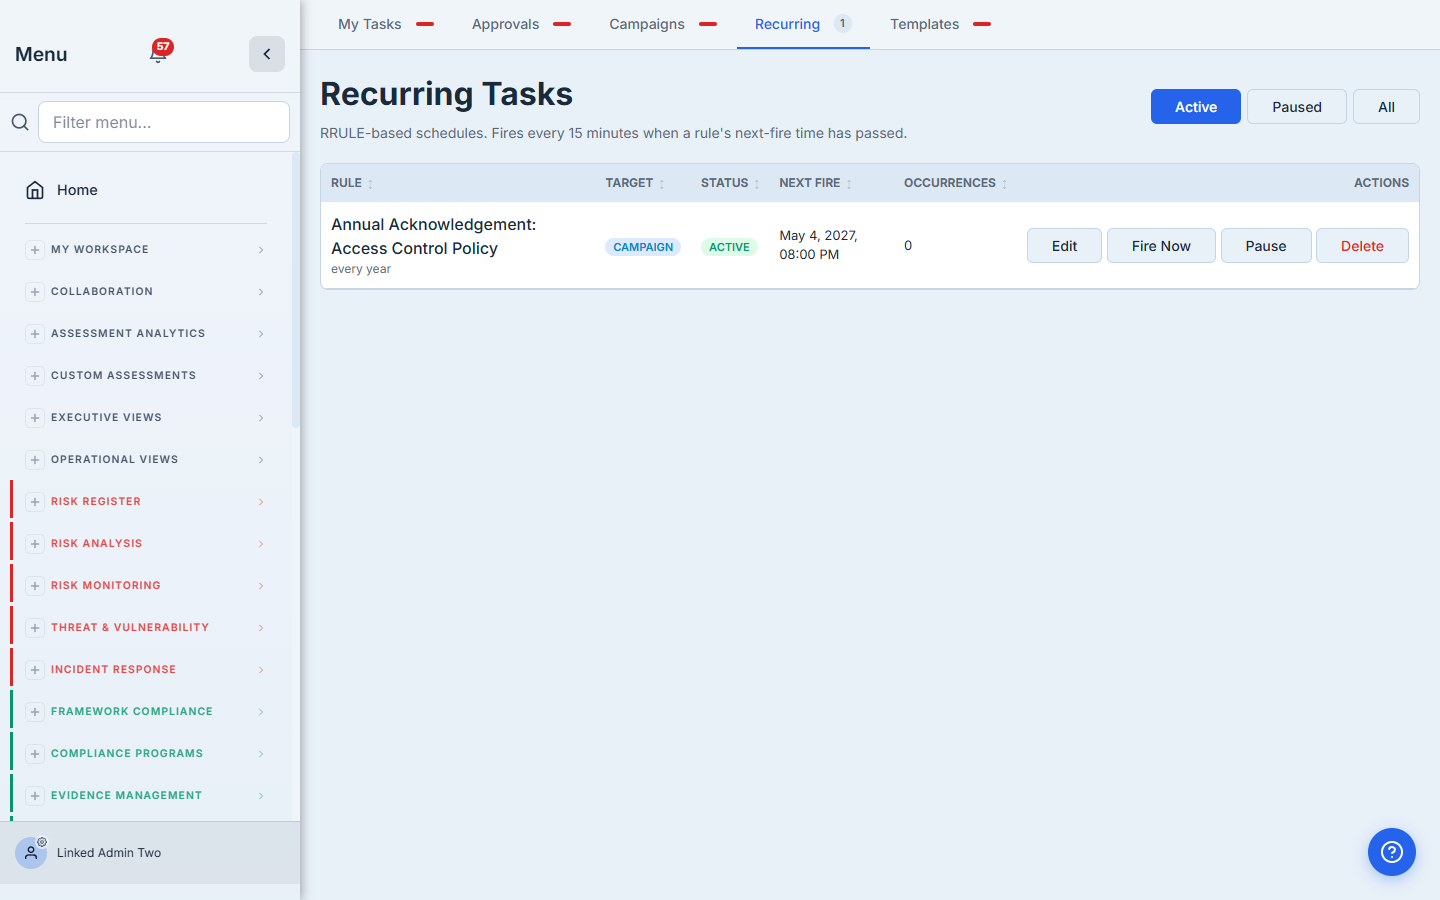Click the plus icon beside Framework Compliance
The height and width of the screenshot is (900, 1440).
point(35,712)
